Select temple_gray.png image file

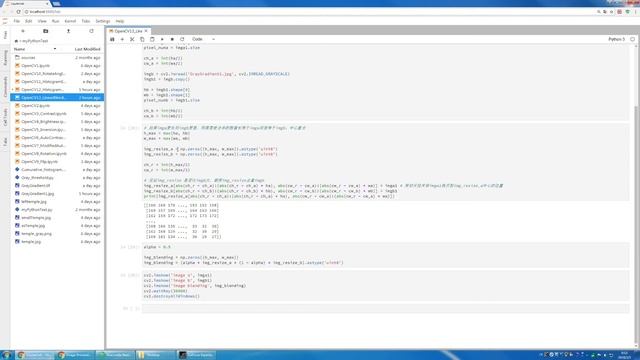pos(57,233)
